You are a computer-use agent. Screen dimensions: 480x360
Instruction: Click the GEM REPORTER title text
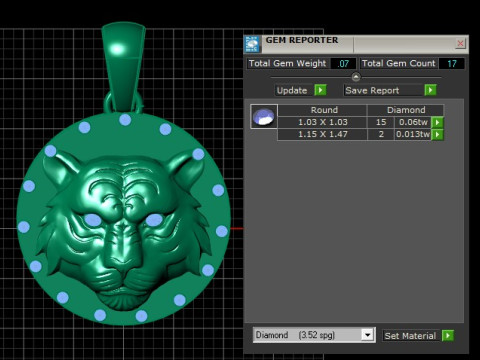pyautogui.click(x=302, y=40)
